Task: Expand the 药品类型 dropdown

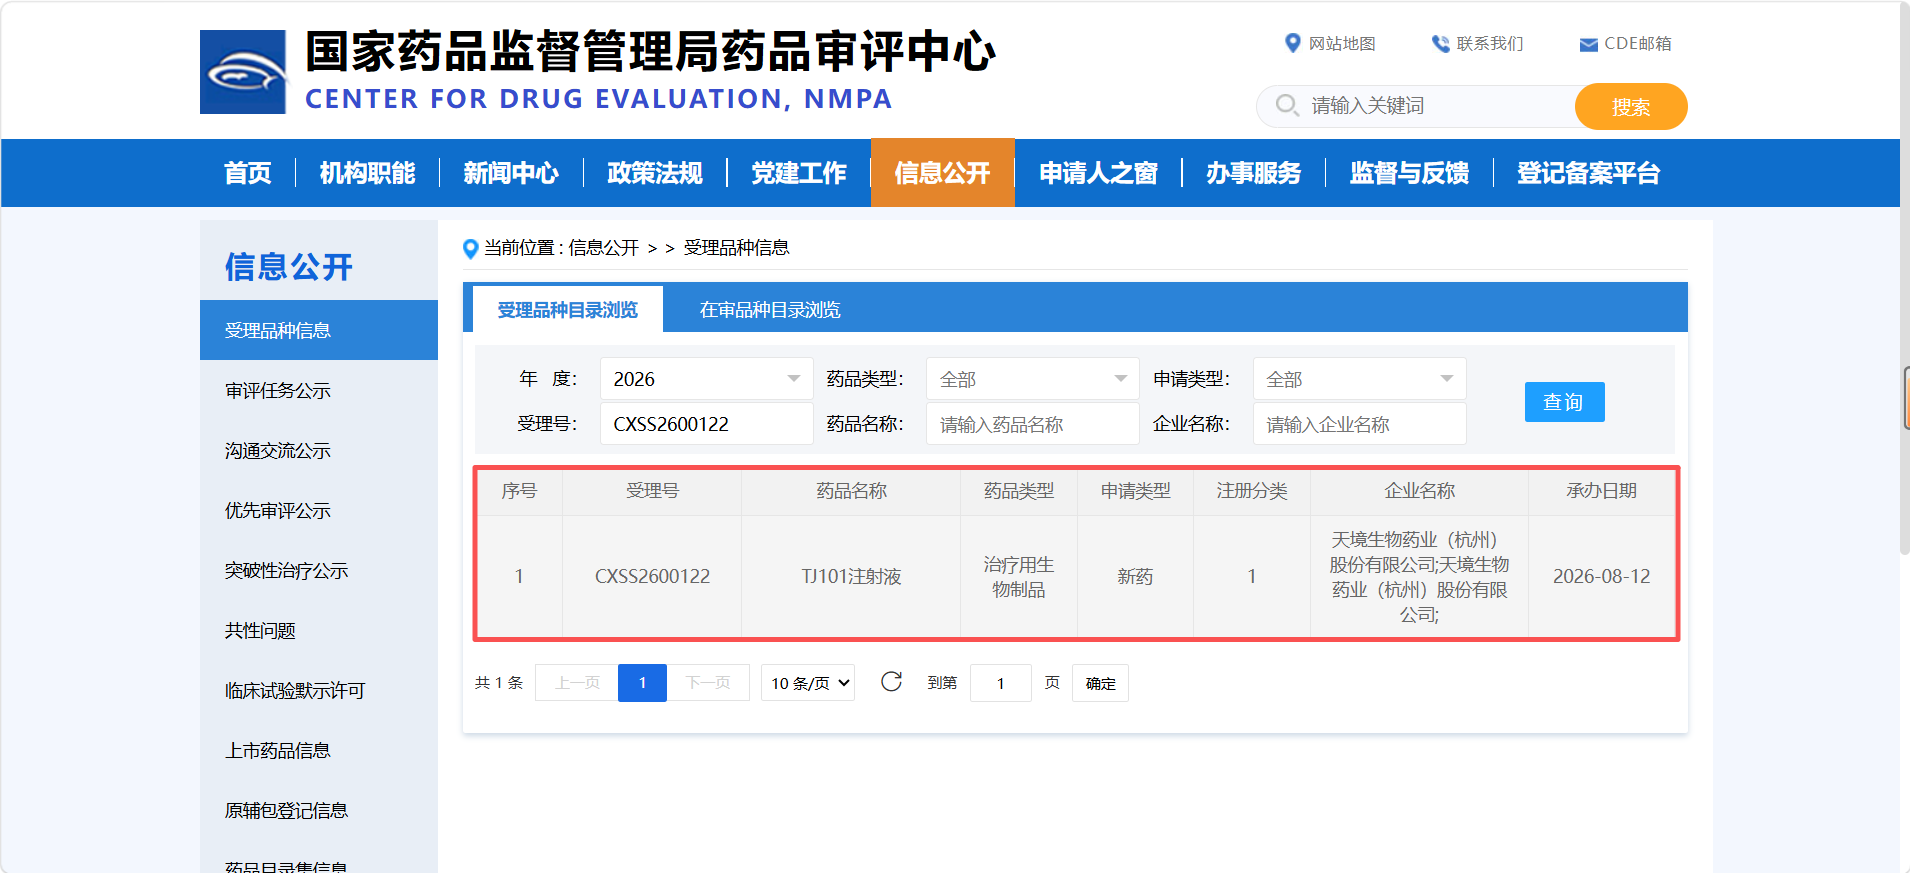Action: coord(1032,379)
